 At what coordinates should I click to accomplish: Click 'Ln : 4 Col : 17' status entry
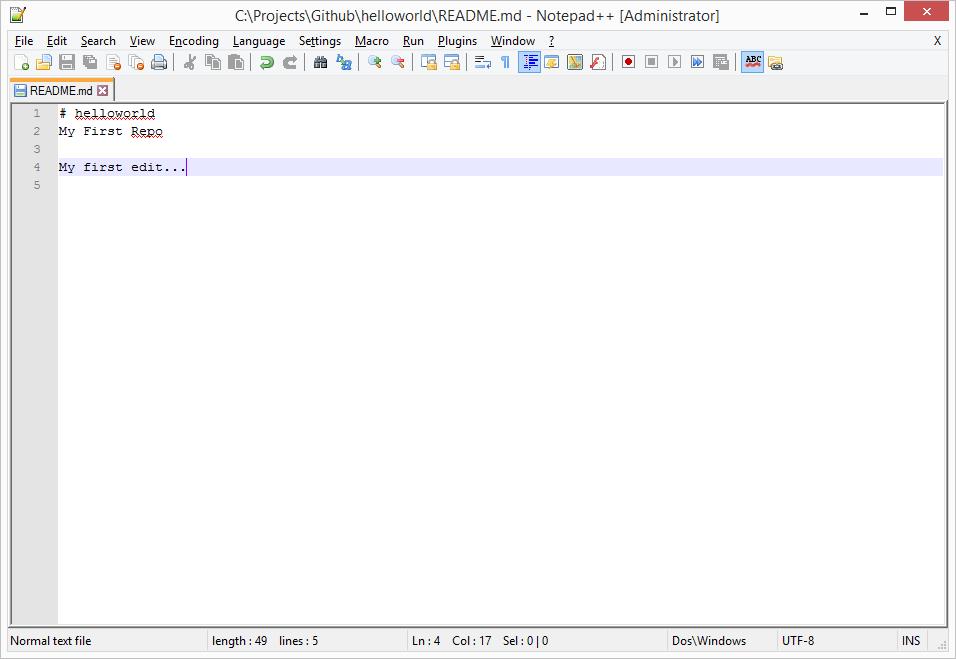click(x=452, y=641)
